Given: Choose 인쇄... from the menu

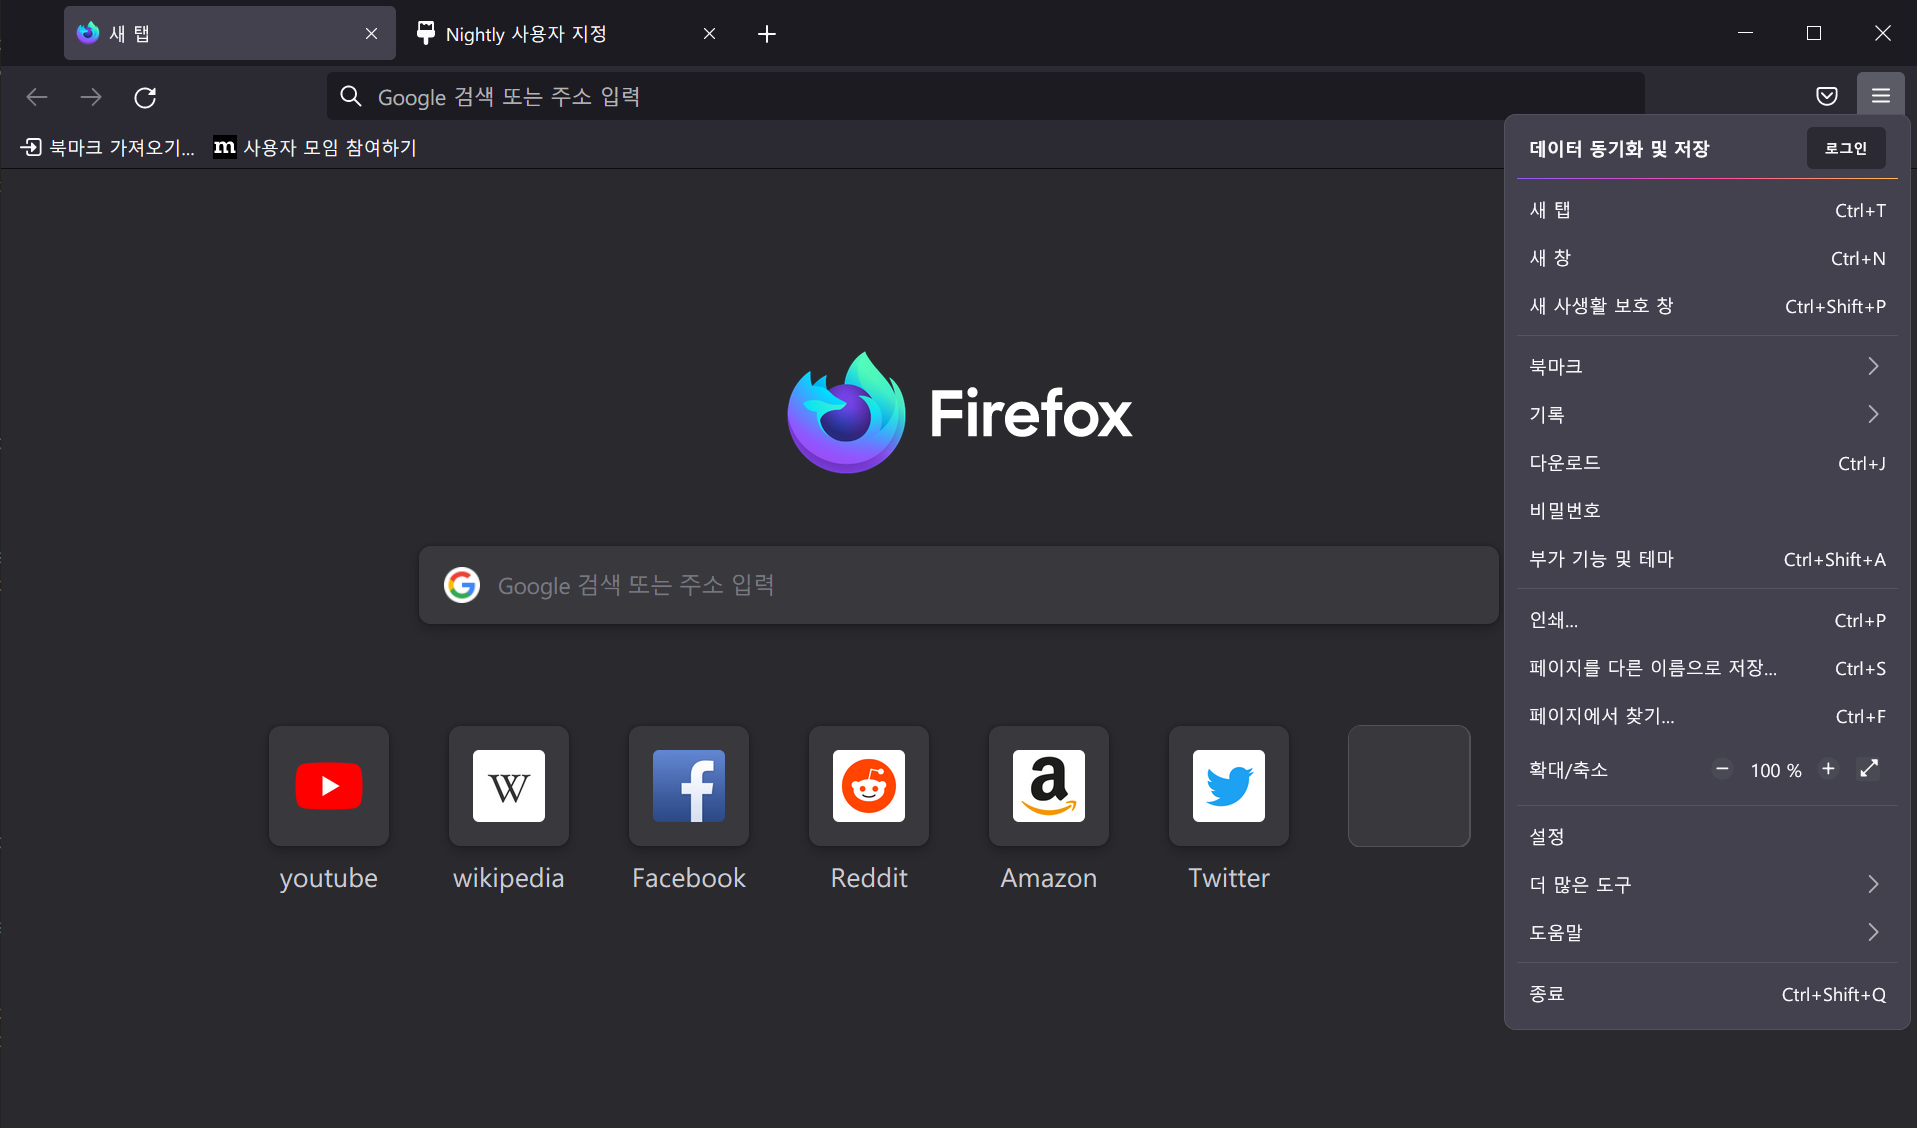Looking at the screenshot, I should [1707, 620].
